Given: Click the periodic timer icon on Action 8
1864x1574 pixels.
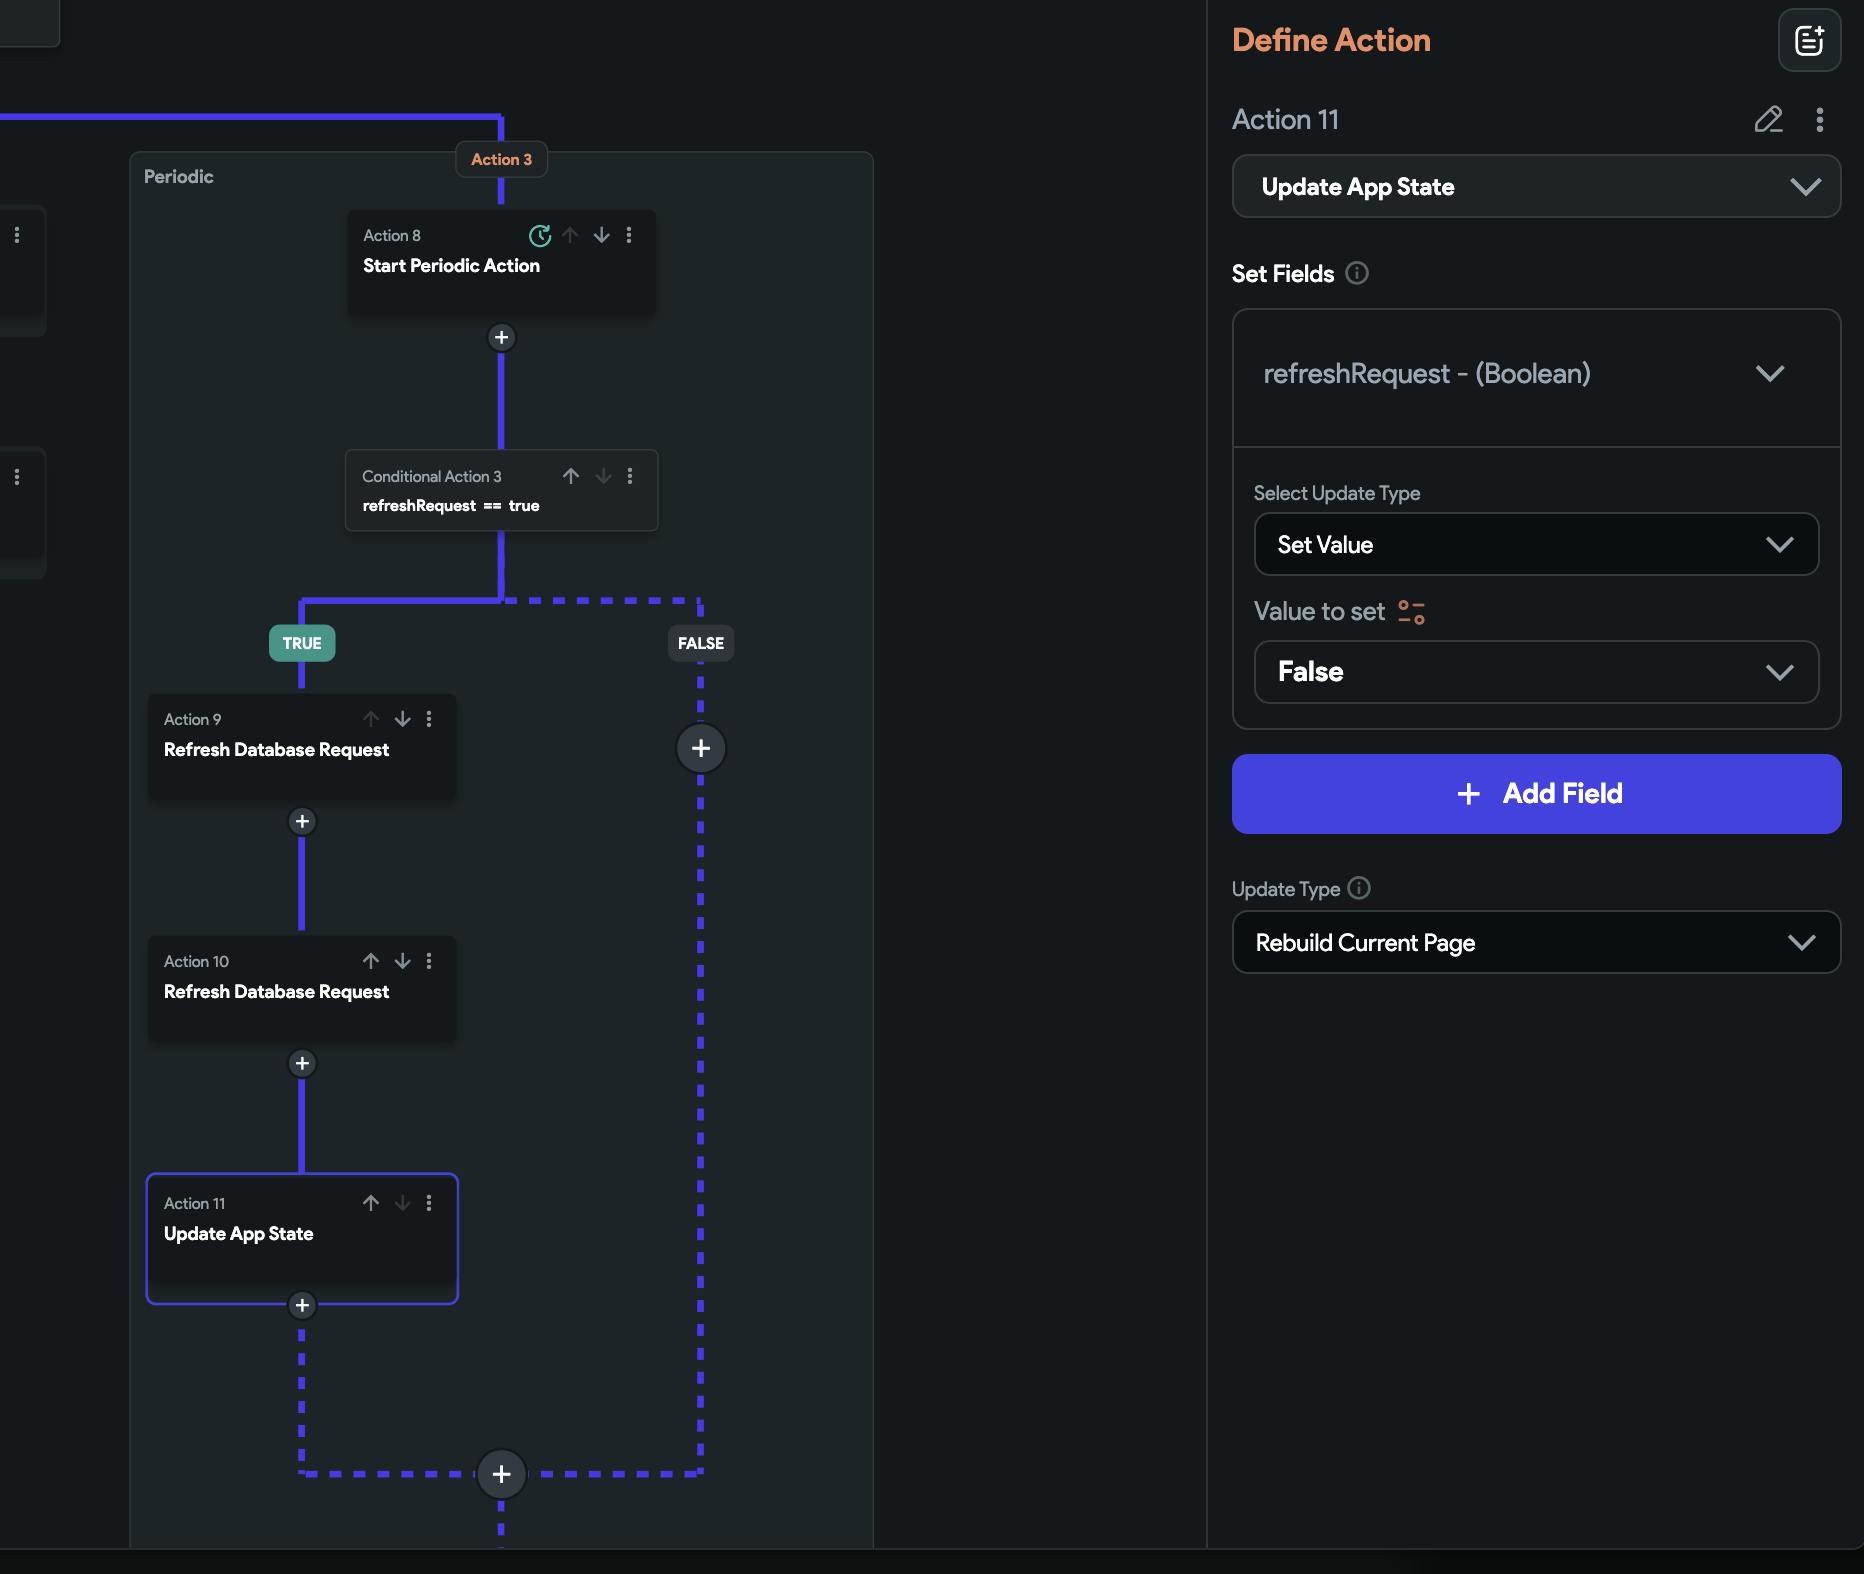Looking at the screenshot, I should [x=539, y=236].
